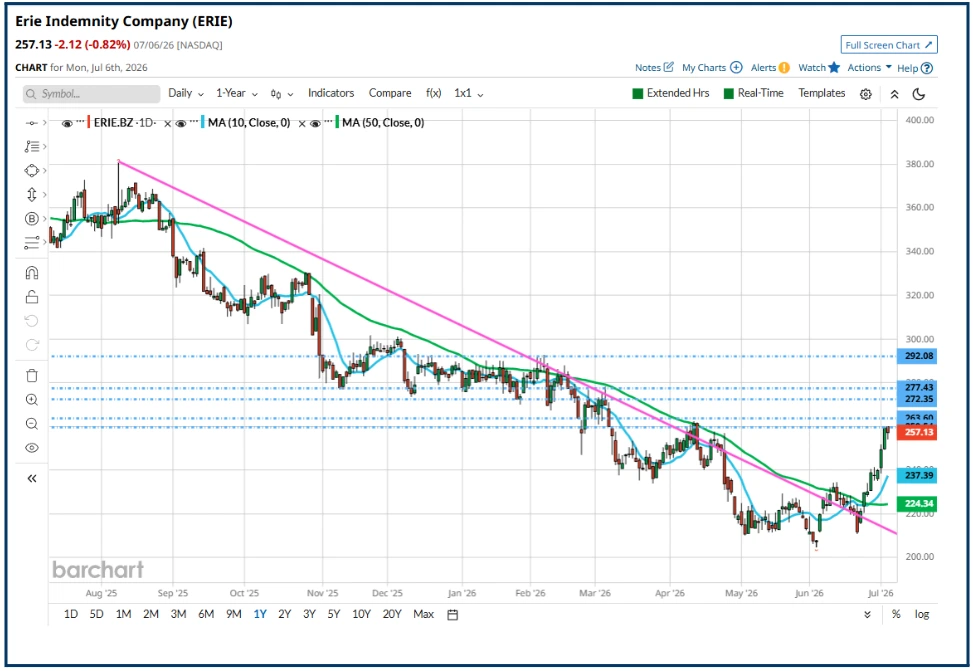Select the 5D range tab

[x=97, y=614]
